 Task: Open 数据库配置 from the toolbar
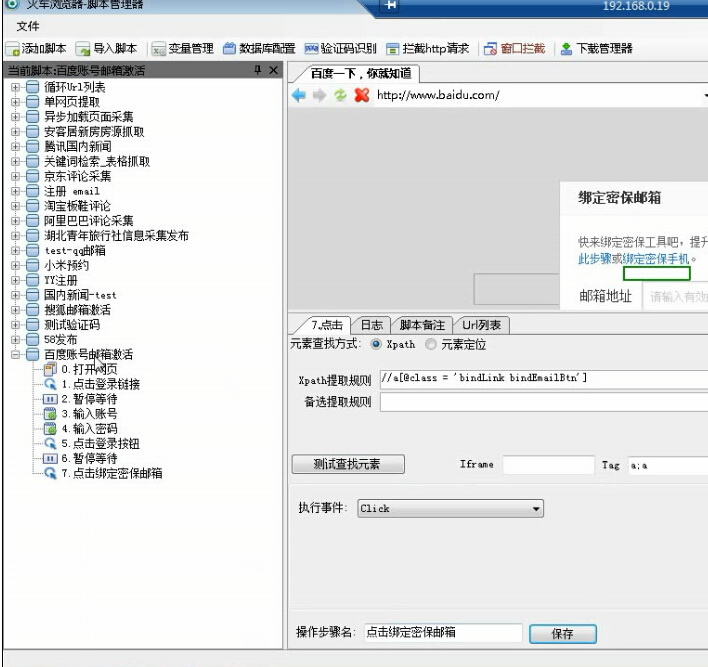tap(259, 49)
